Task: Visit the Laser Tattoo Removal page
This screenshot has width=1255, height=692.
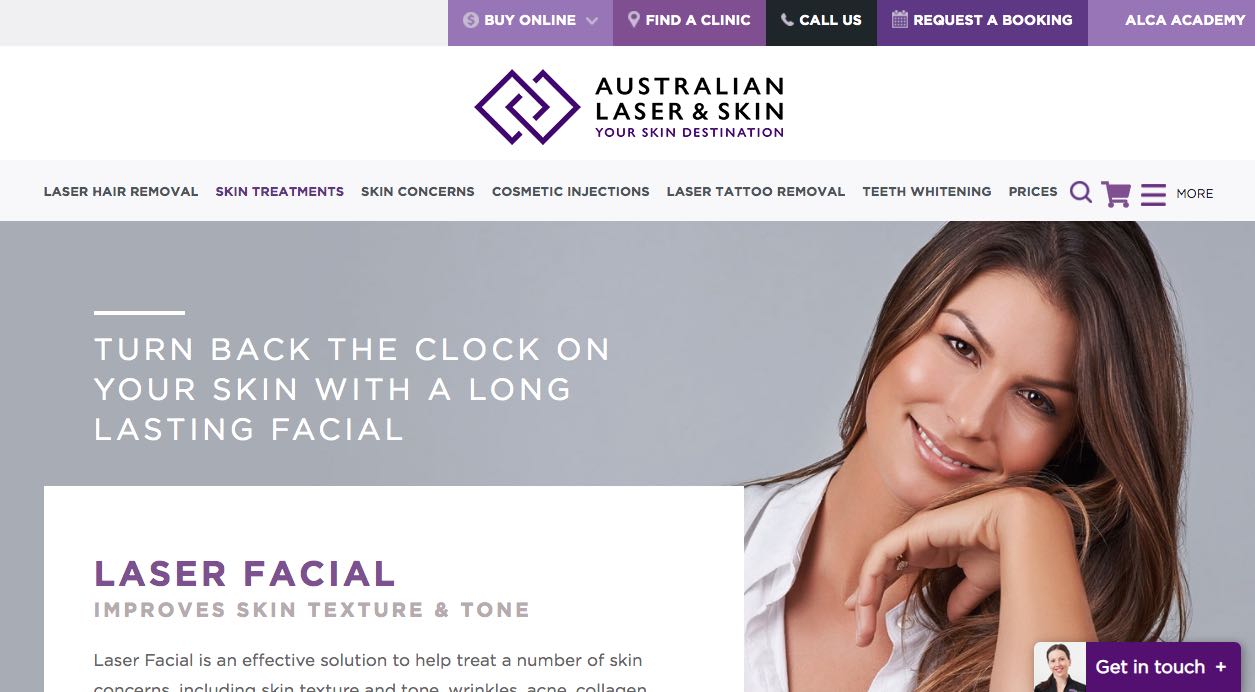Action: click(x=756, y=191)
